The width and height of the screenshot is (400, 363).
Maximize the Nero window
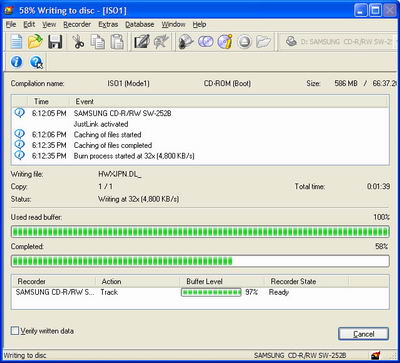(x=375, y=11)
